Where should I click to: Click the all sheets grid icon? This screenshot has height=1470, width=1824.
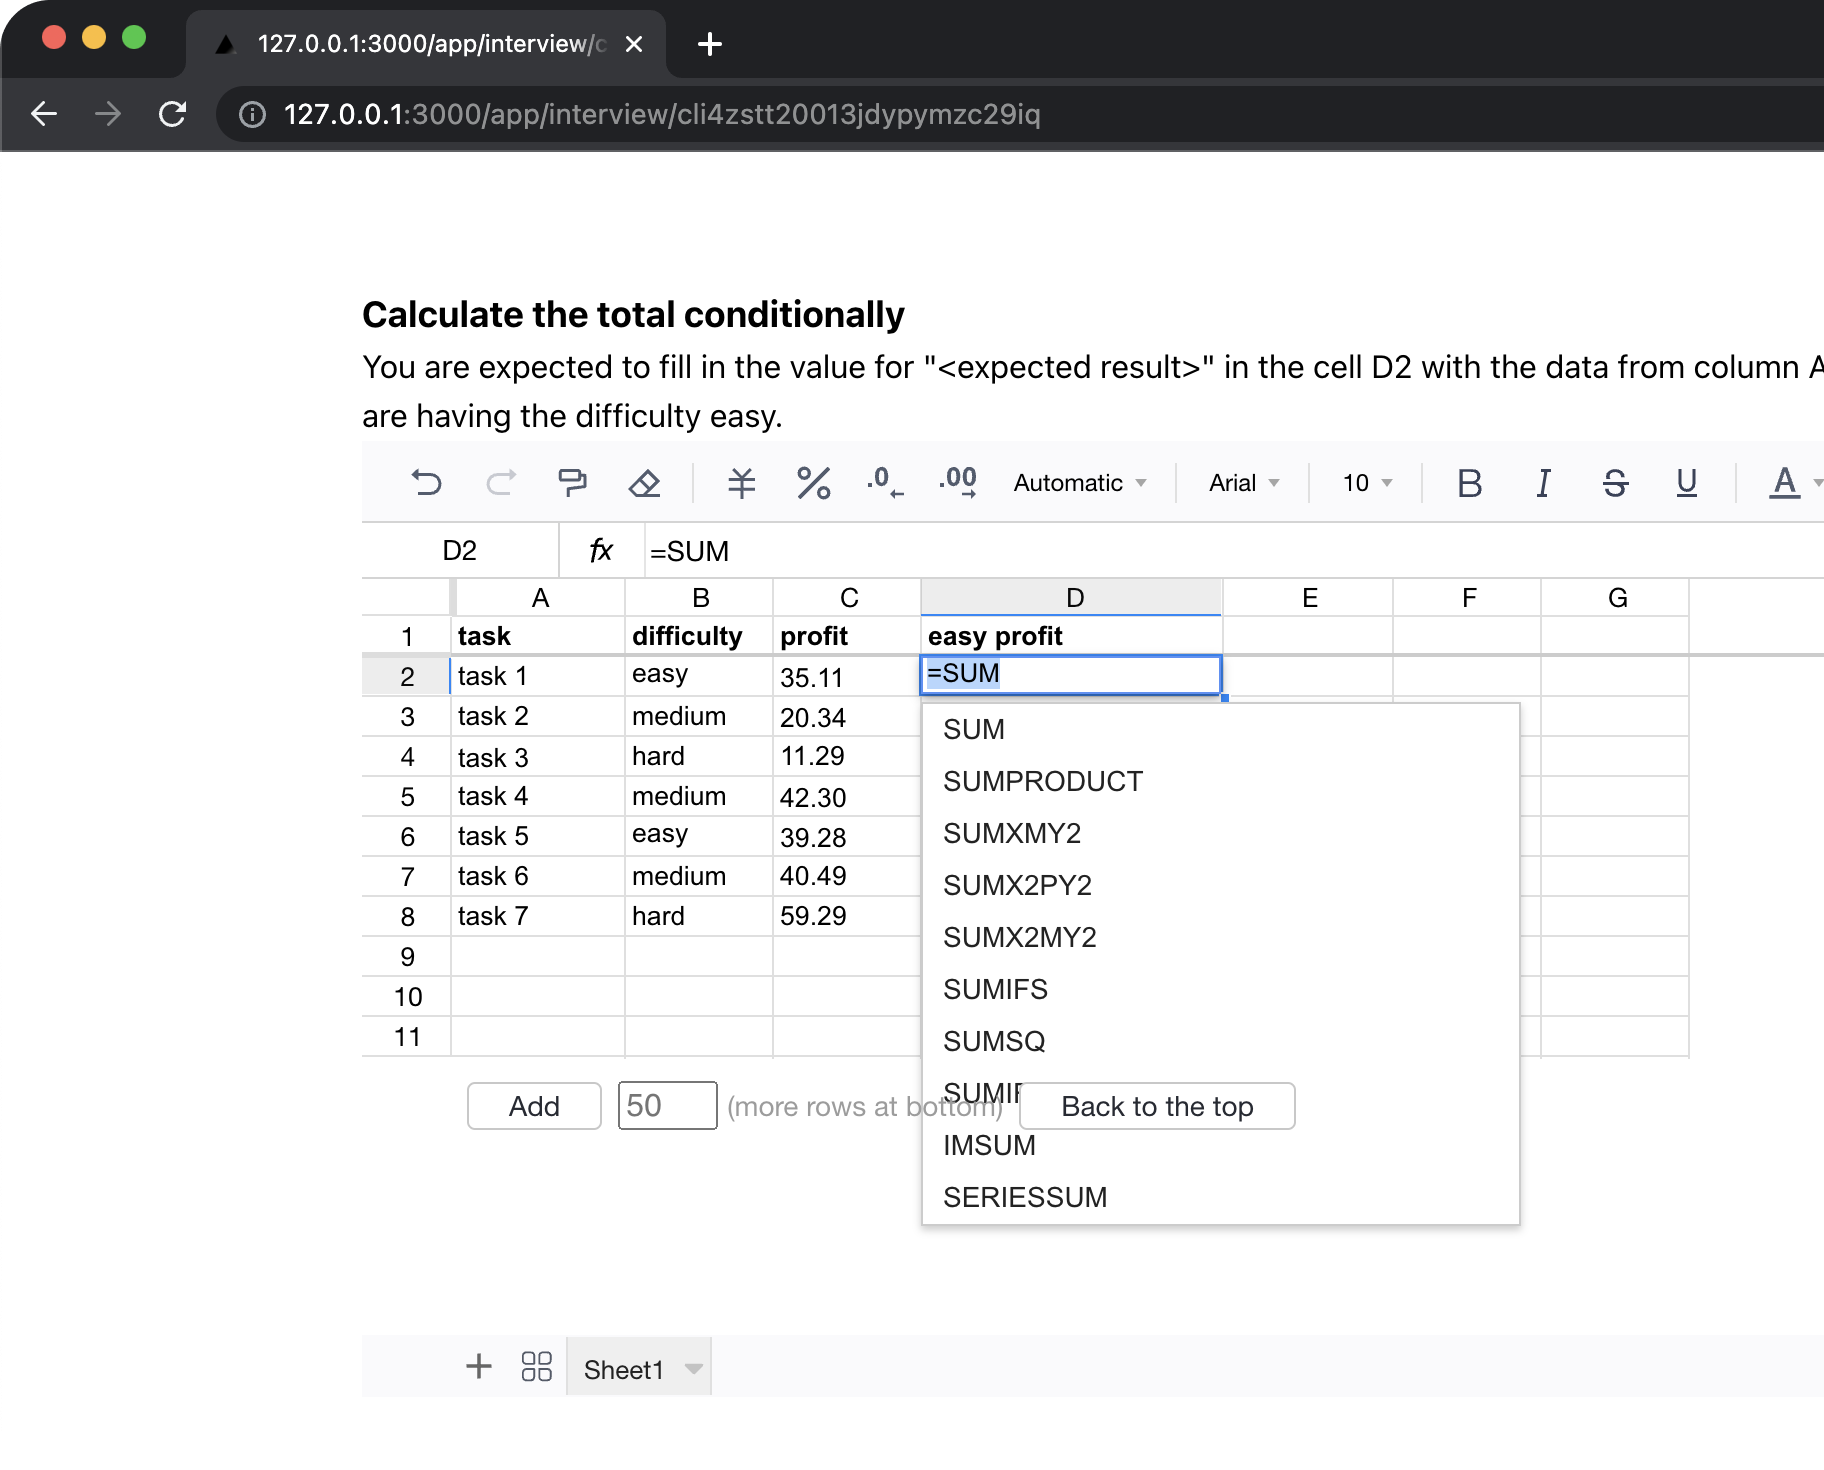point(536,1367)
